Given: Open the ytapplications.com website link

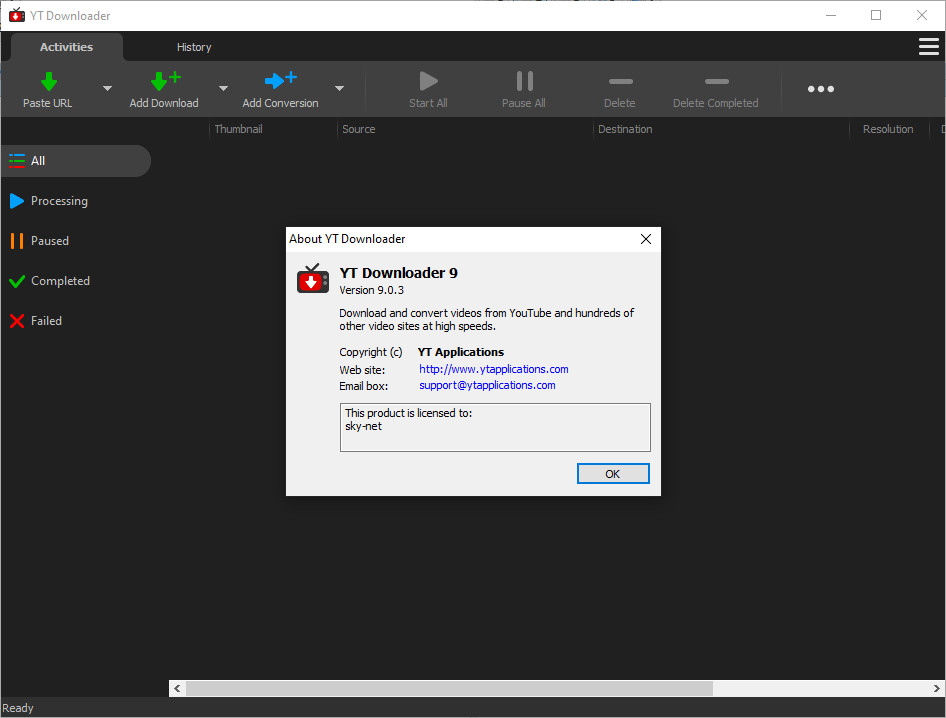Looking at the screenshot, I should click(494, 369).
